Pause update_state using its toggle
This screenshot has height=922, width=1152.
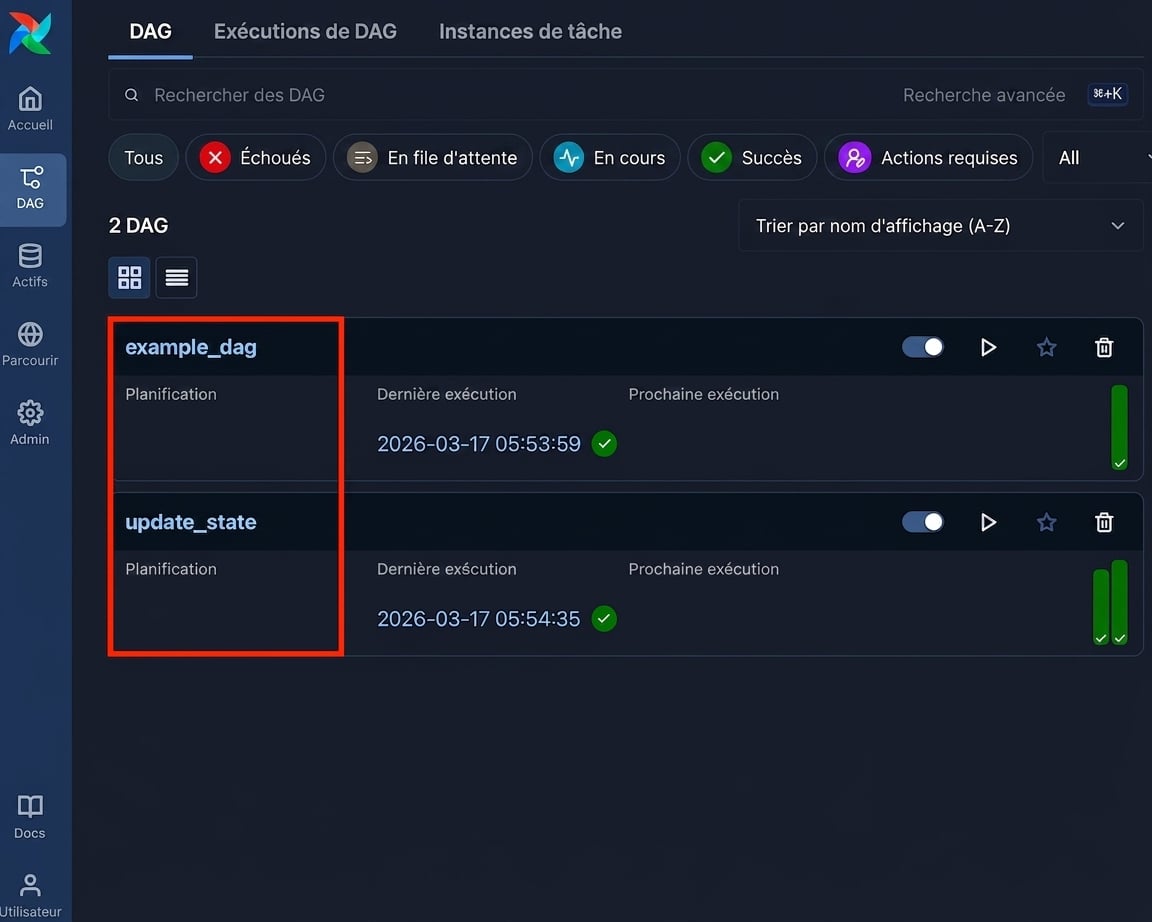[x=923, y=522]
